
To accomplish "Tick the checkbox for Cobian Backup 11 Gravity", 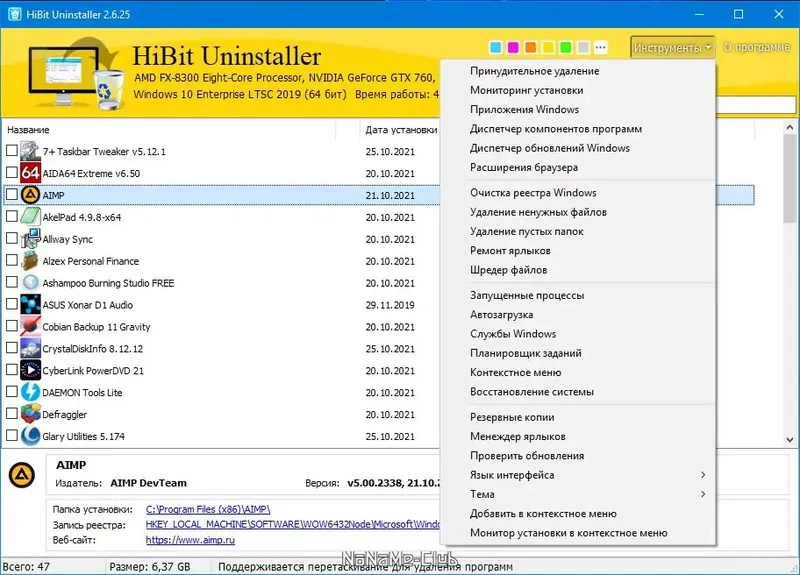I will point(12,326).
